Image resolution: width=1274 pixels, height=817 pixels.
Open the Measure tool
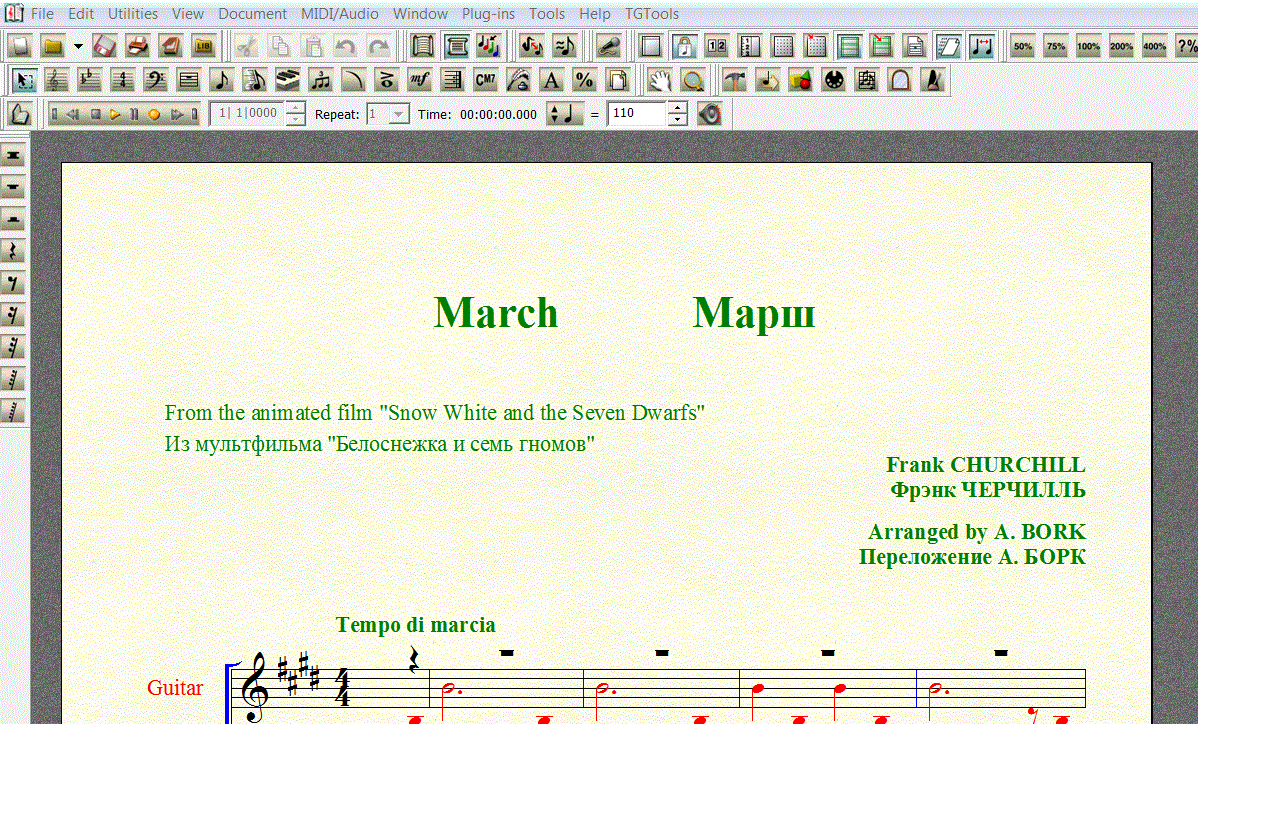(188, 80)
